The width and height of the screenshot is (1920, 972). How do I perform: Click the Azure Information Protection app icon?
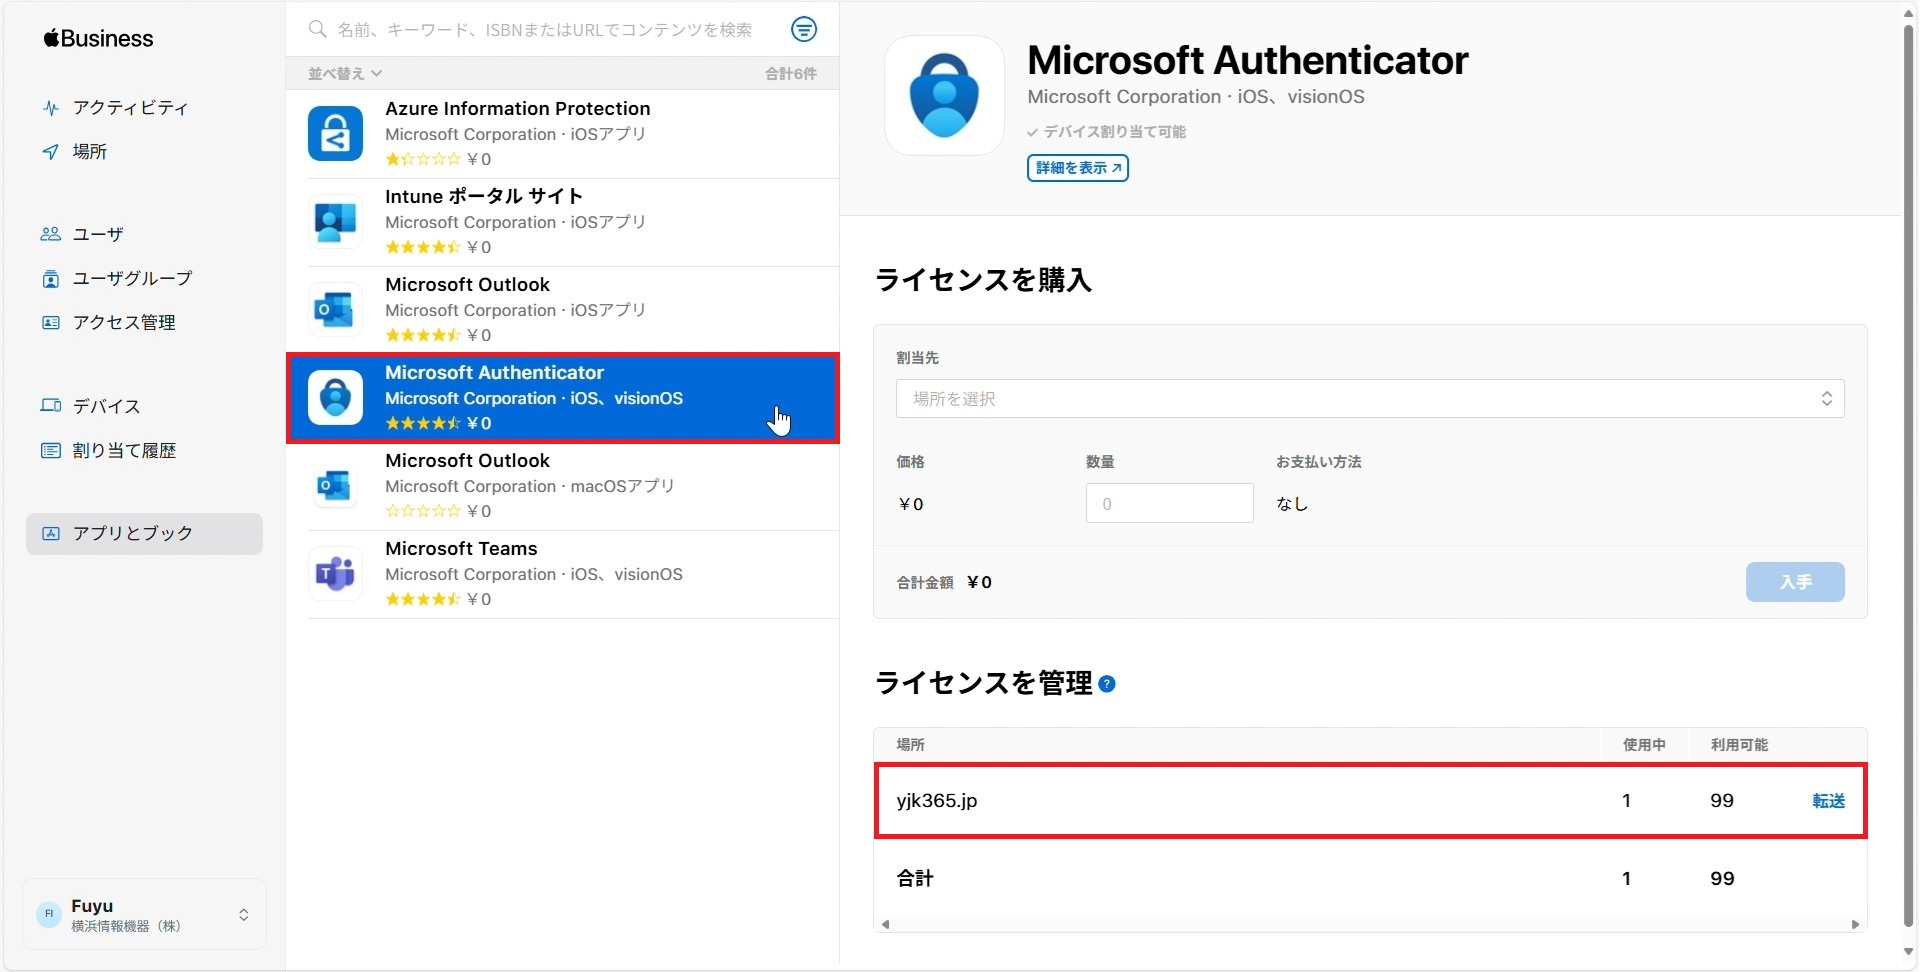pos(335,134)
